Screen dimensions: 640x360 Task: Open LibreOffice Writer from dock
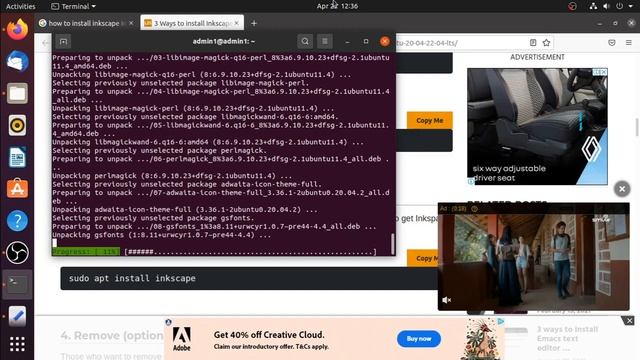[17, 157]
